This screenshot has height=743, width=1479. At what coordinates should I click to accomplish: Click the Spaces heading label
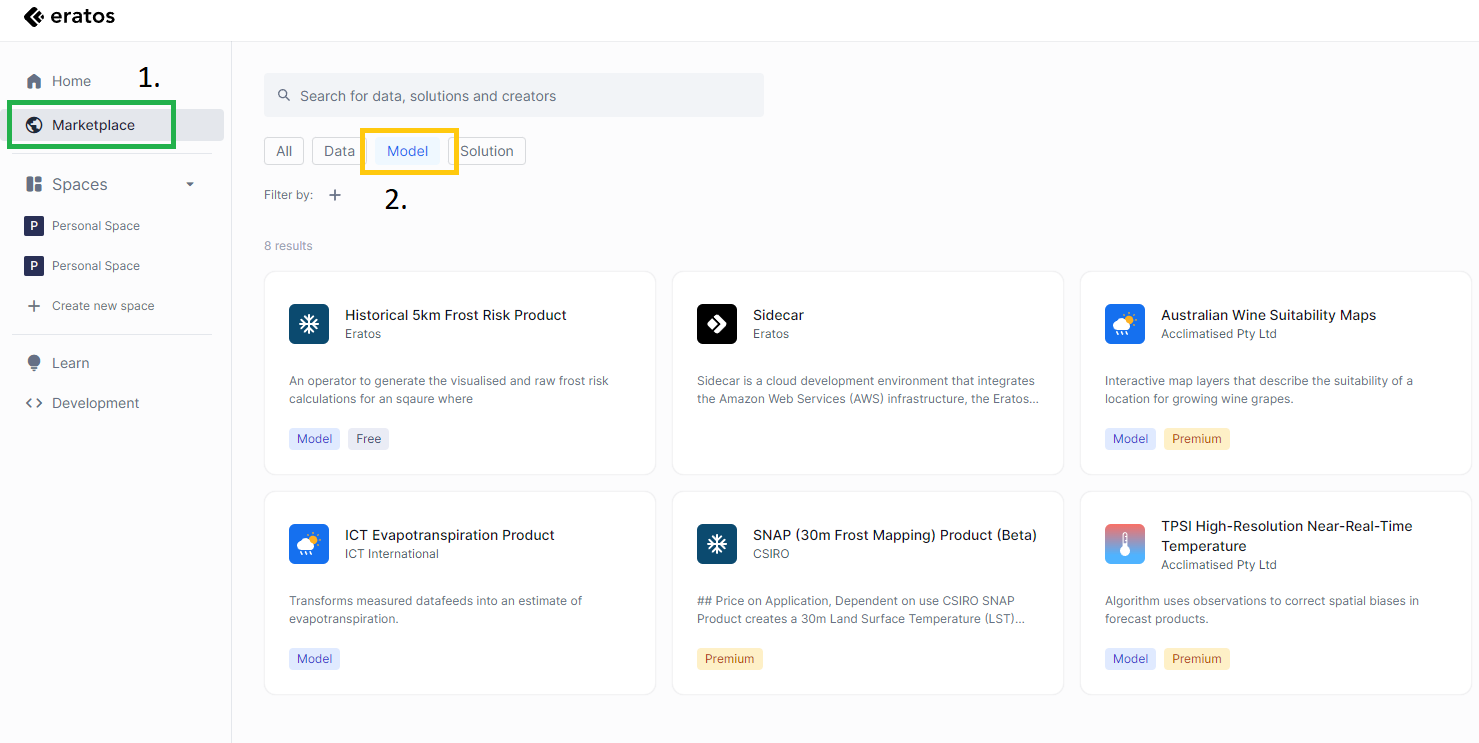tap(80, 184)
